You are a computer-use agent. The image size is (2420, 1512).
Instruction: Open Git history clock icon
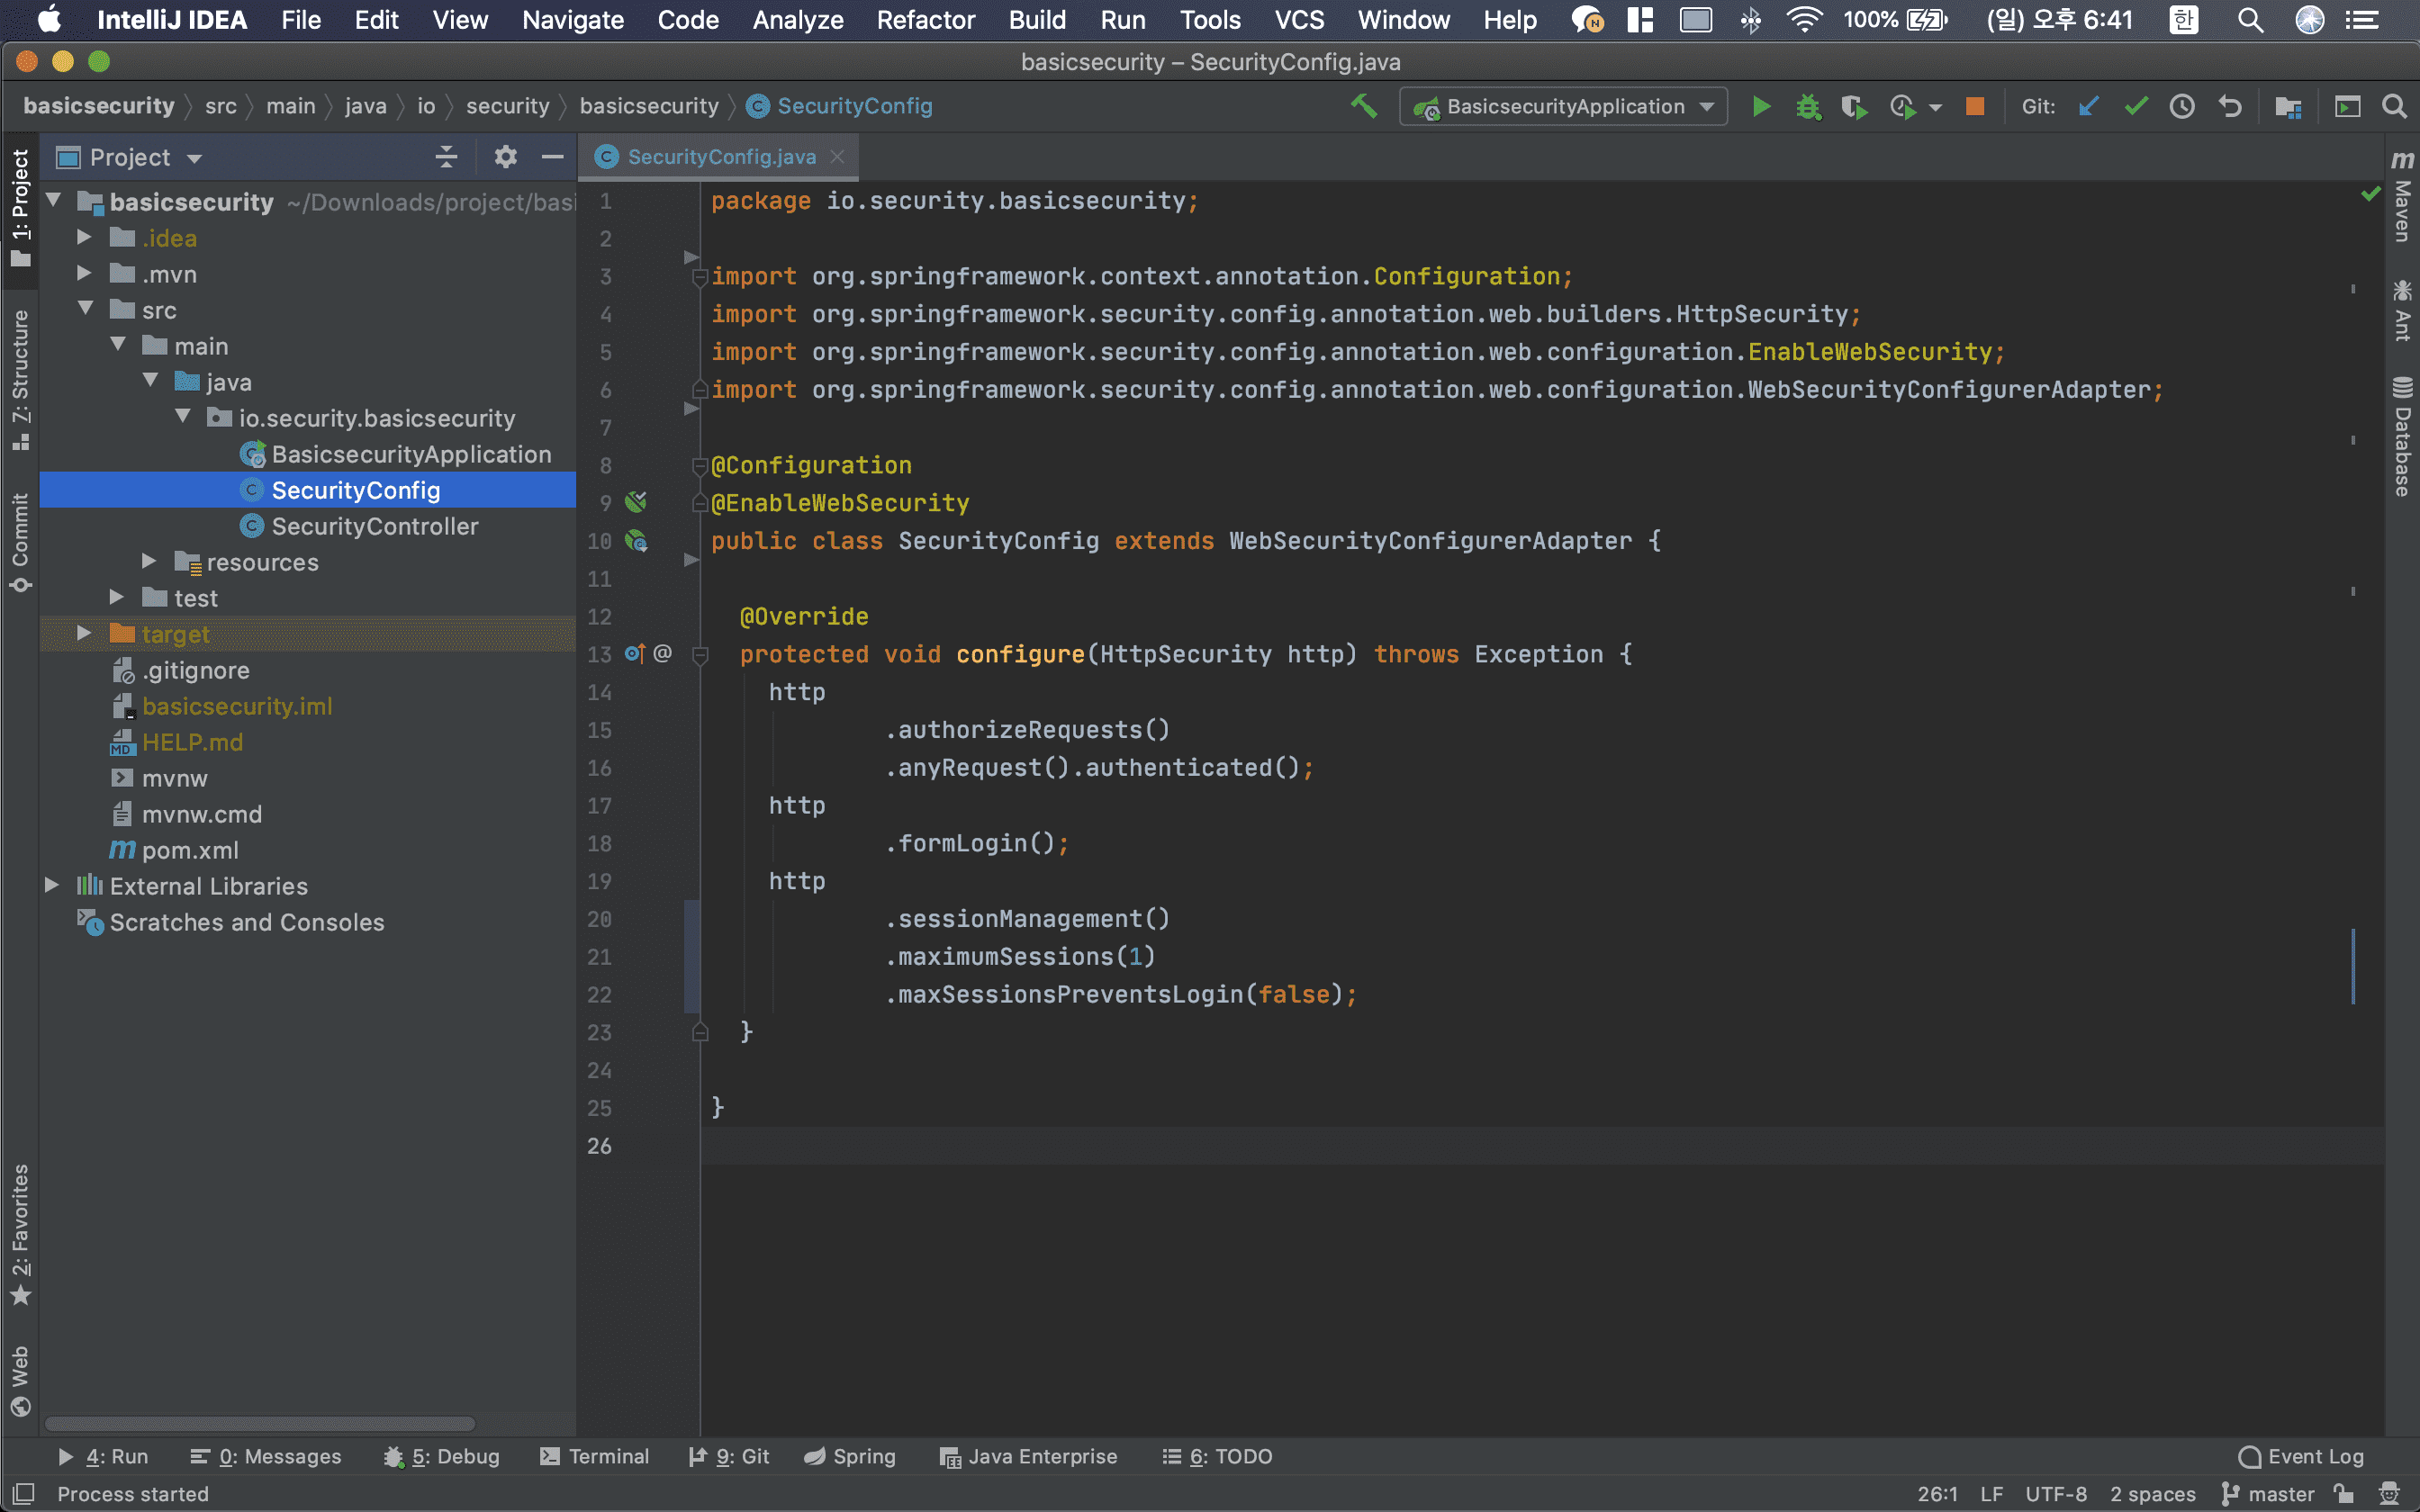(2182, 106)
